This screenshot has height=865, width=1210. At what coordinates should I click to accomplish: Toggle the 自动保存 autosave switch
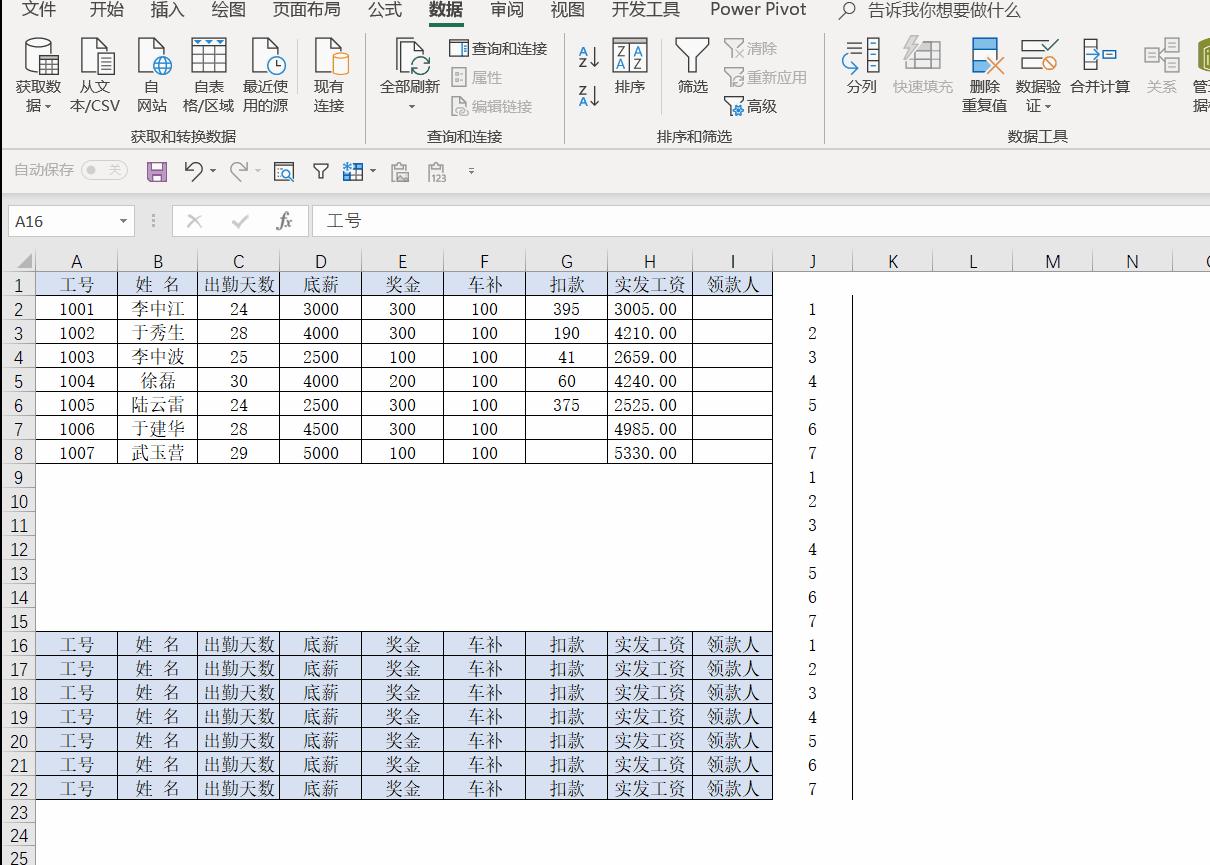104,171
